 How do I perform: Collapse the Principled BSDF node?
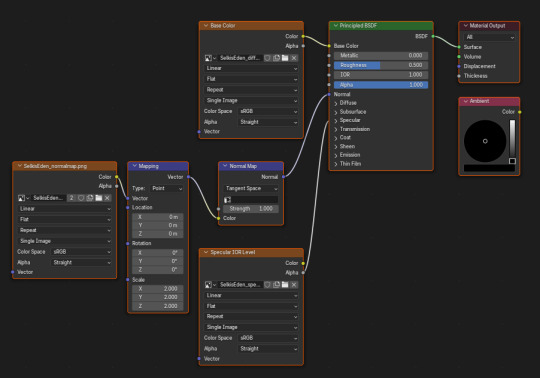(335, 25)
